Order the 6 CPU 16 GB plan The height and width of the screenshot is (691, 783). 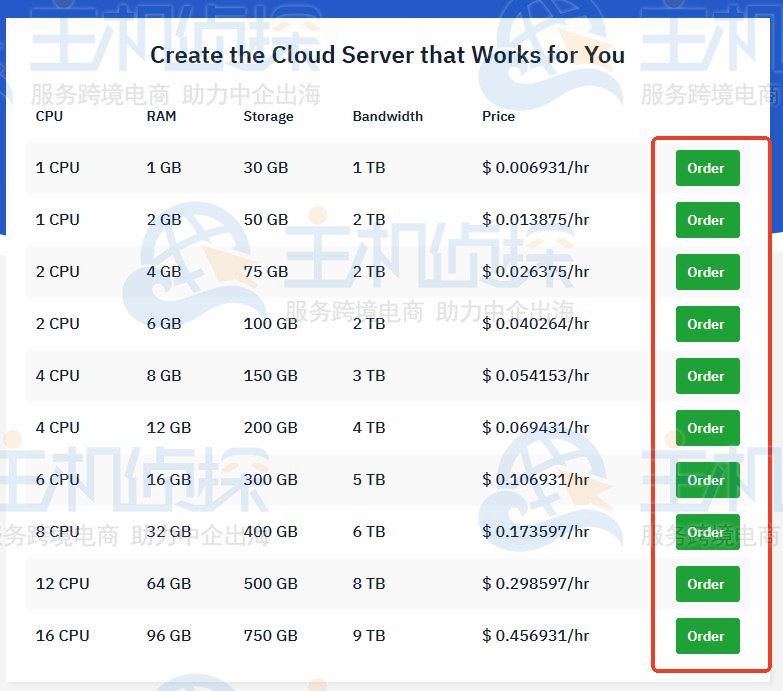pos(707,480)
